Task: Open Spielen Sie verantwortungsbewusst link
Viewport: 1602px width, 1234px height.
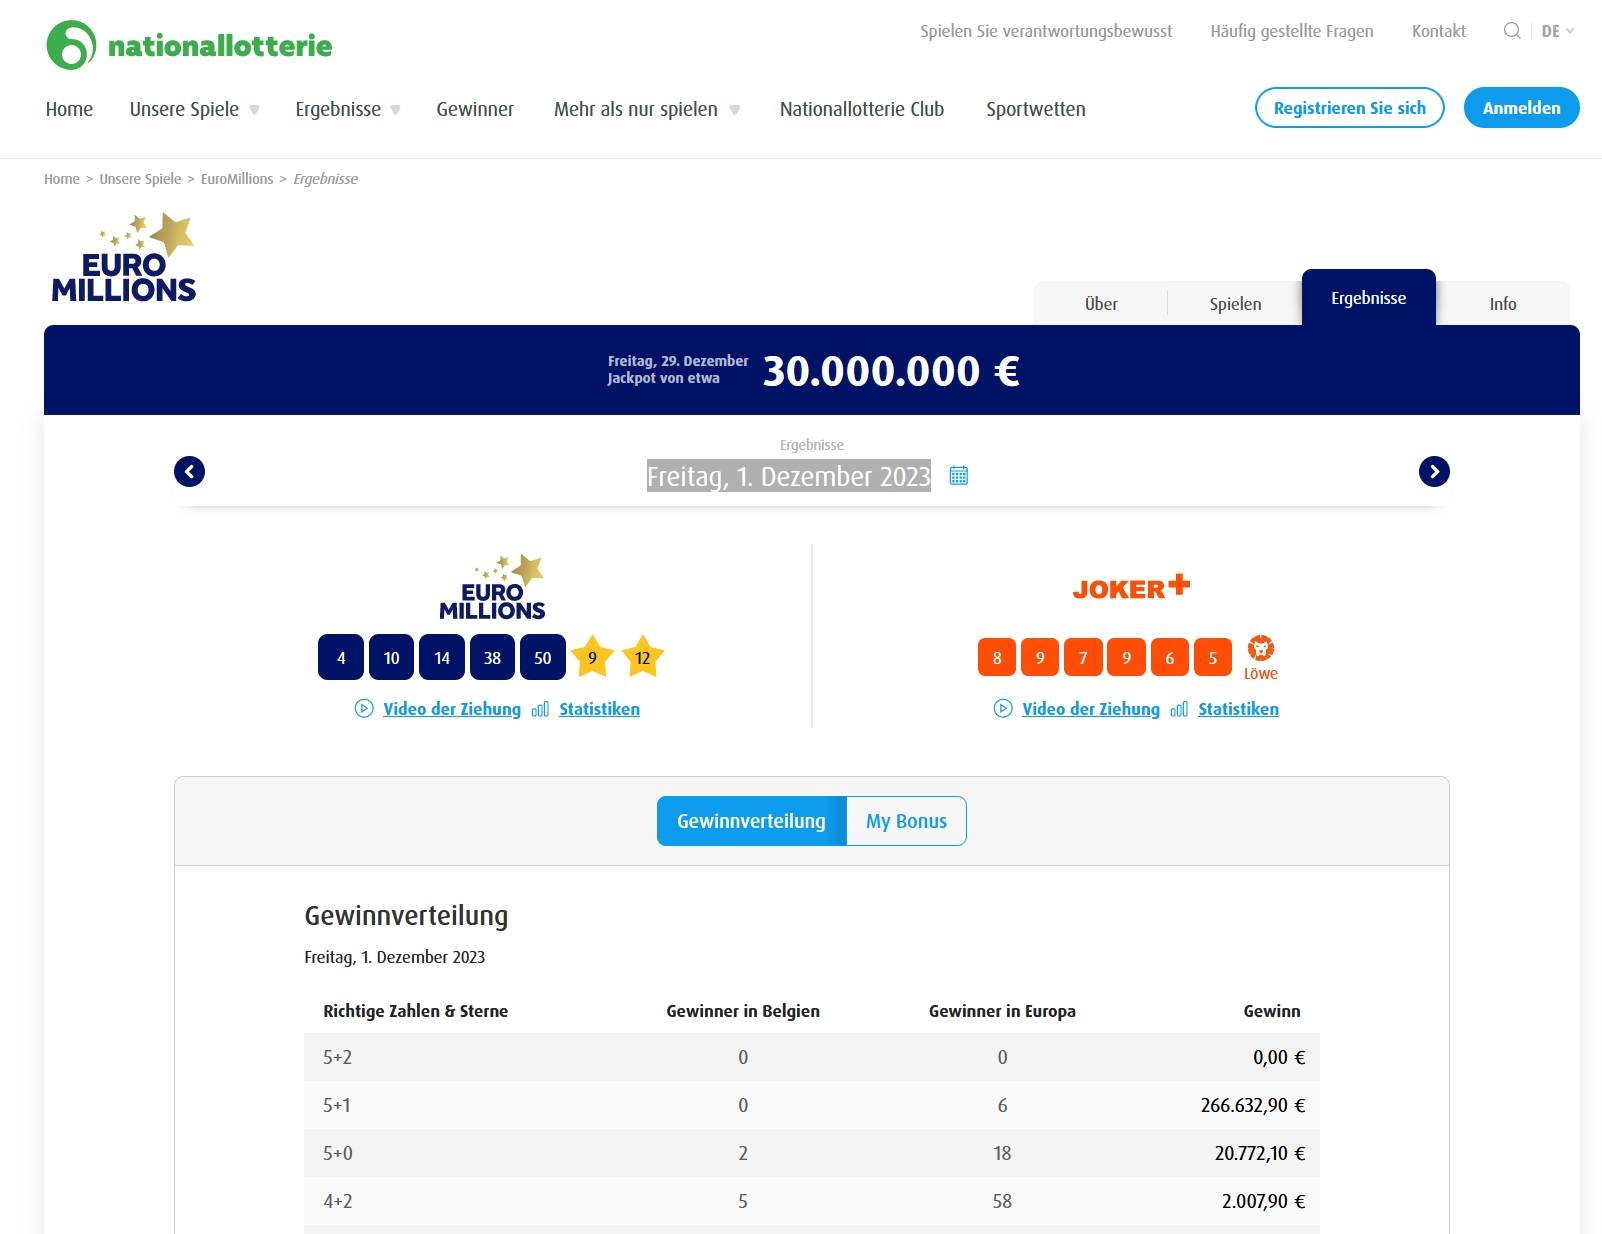Action: pyautogui.click(x=1046, y=31)
